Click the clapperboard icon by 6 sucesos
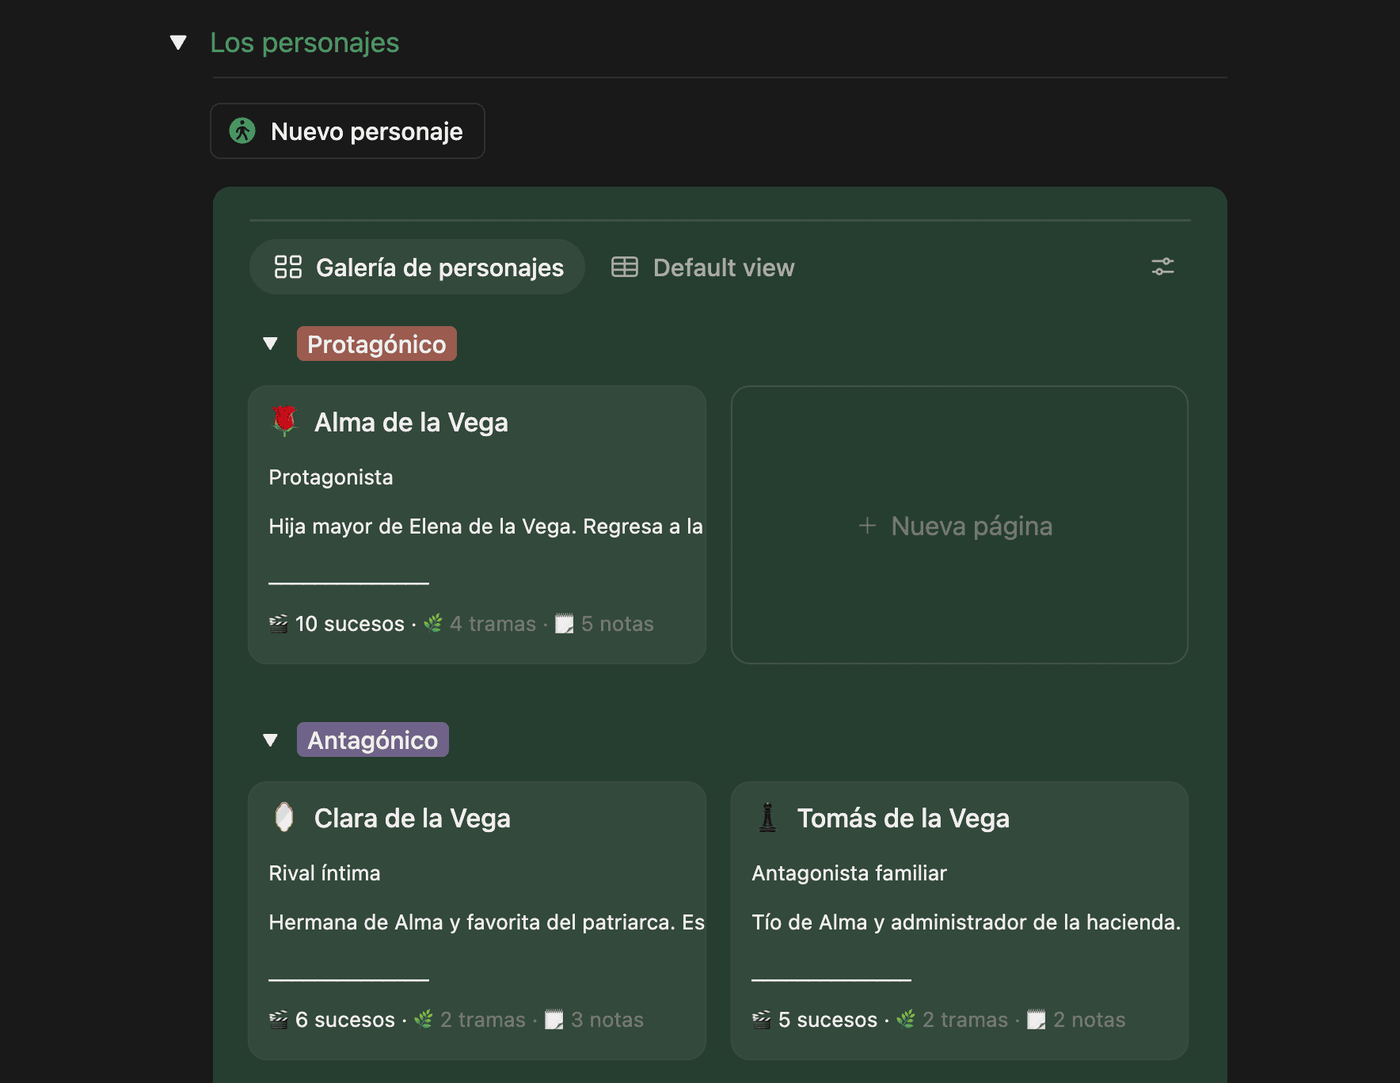This screenshot has width=1400, height=1083. point(278,1020)
